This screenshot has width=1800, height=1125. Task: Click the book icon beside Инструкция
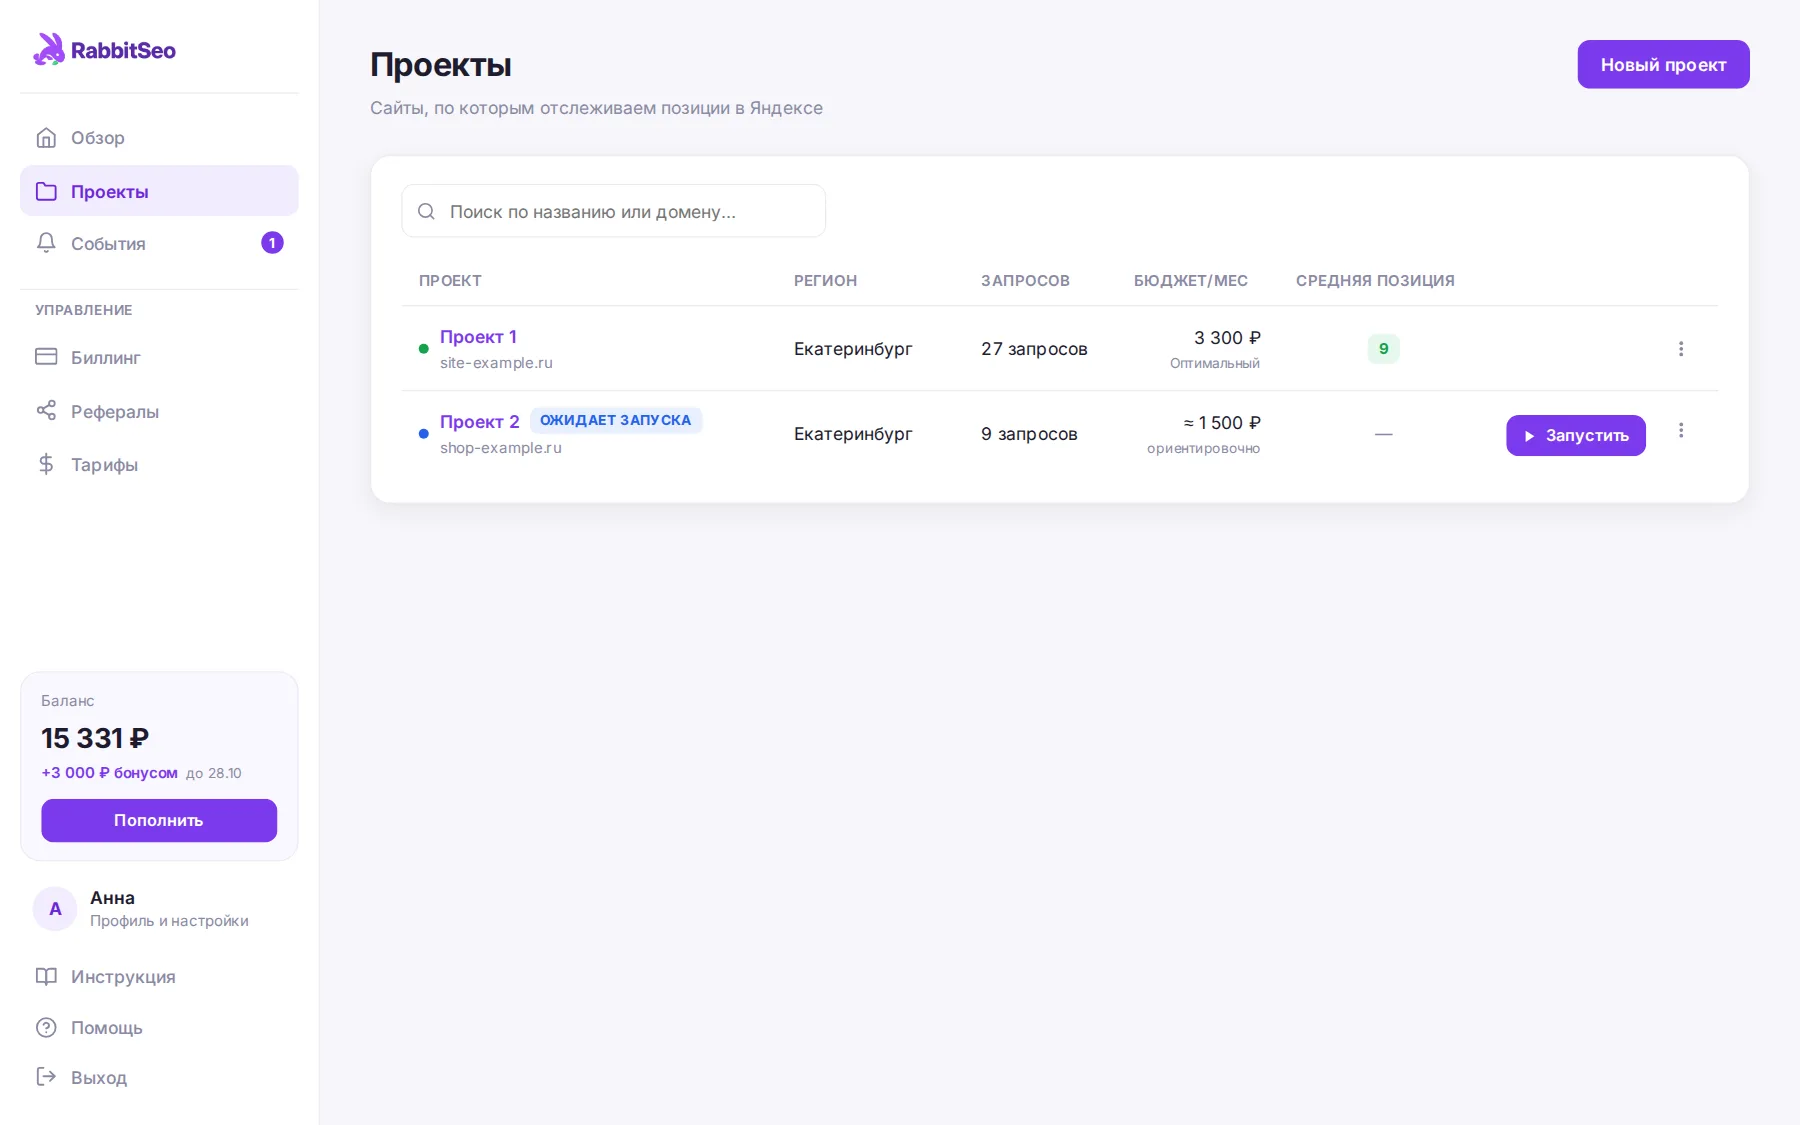click(x=46, y=976)
